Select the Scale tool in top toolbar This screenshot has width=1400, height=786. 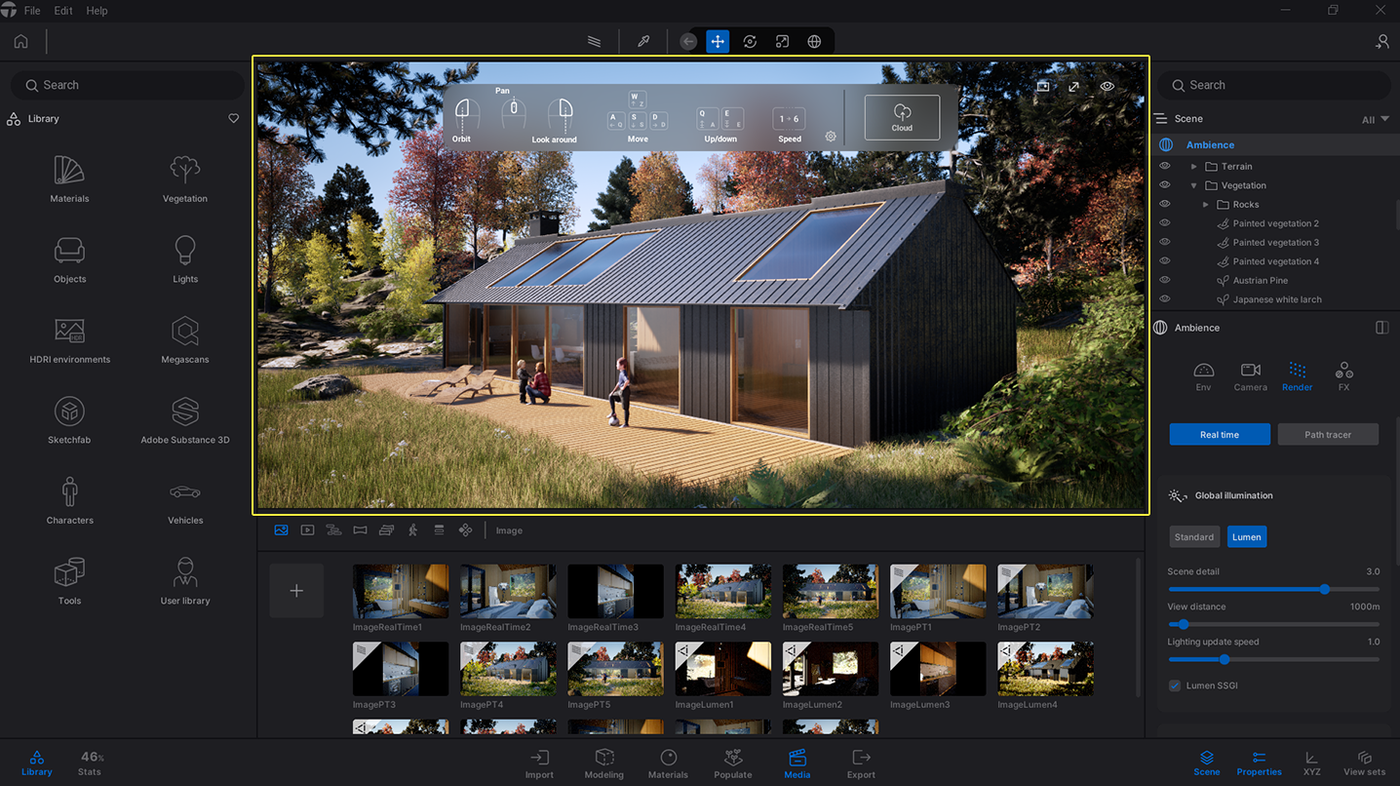(782, 41)
